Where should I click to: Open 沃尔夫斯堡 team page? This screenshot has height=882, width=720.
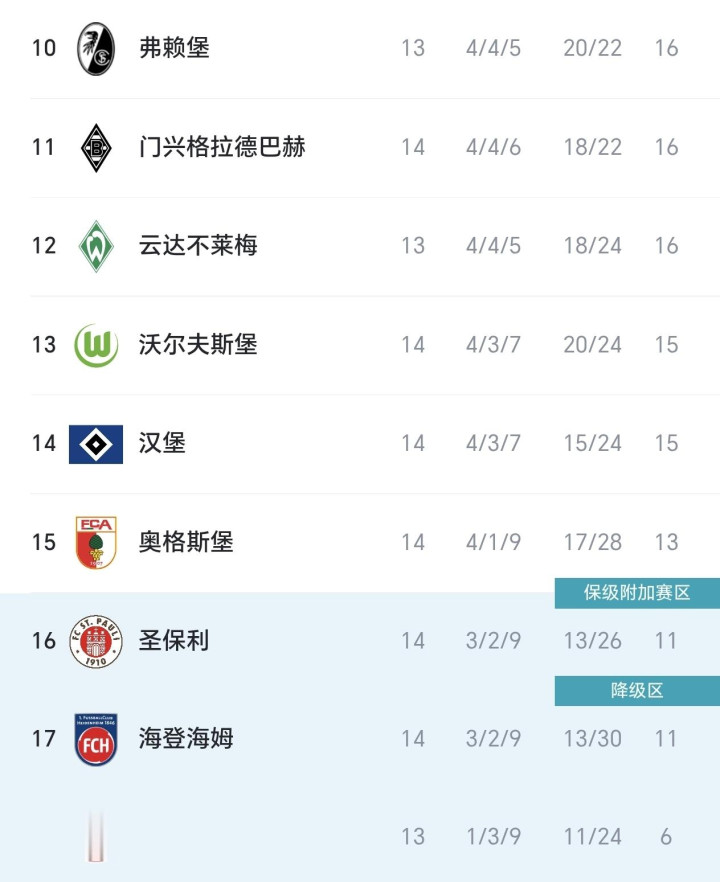pyautogui.click(x=198, y=345)
